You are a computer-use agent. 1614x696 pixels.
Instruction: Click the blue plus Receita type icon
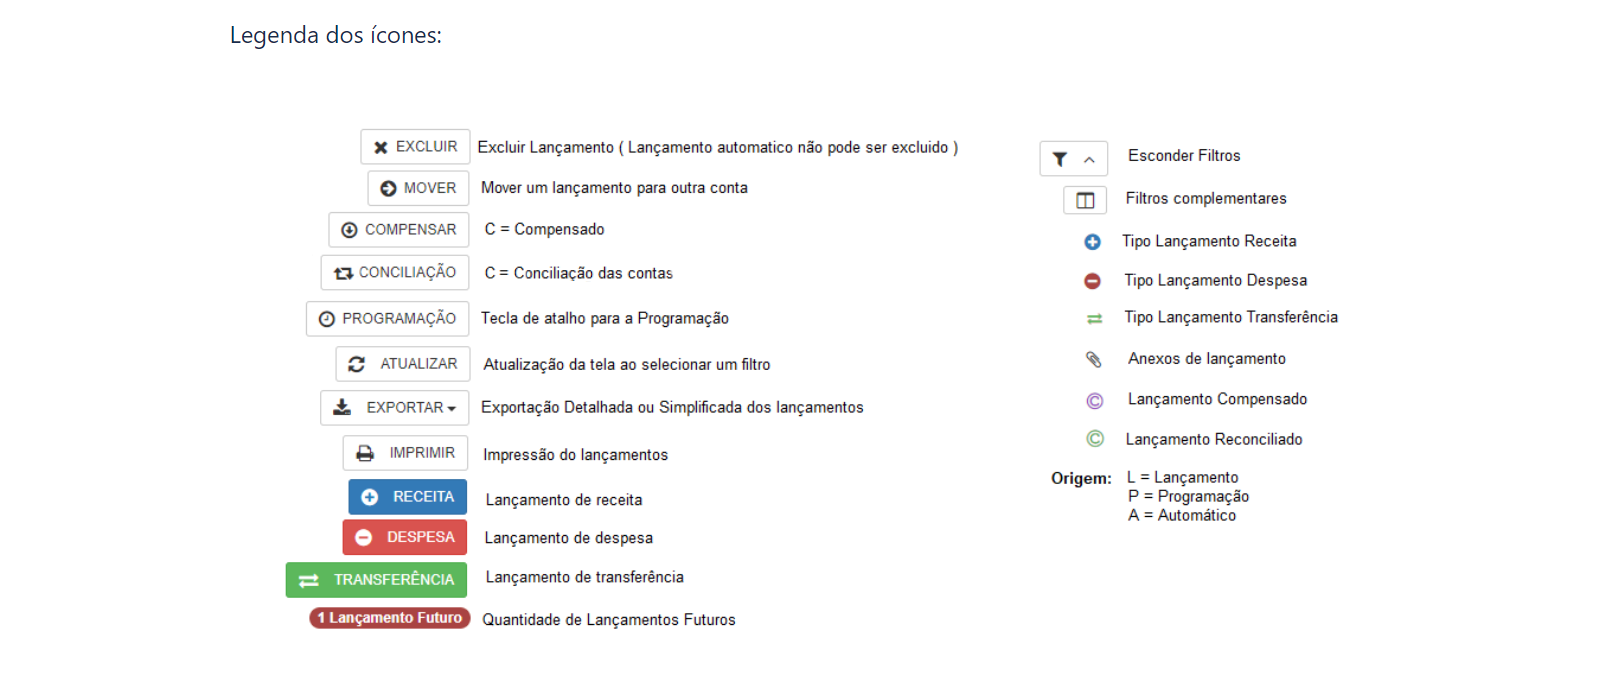coord(1092,242)
